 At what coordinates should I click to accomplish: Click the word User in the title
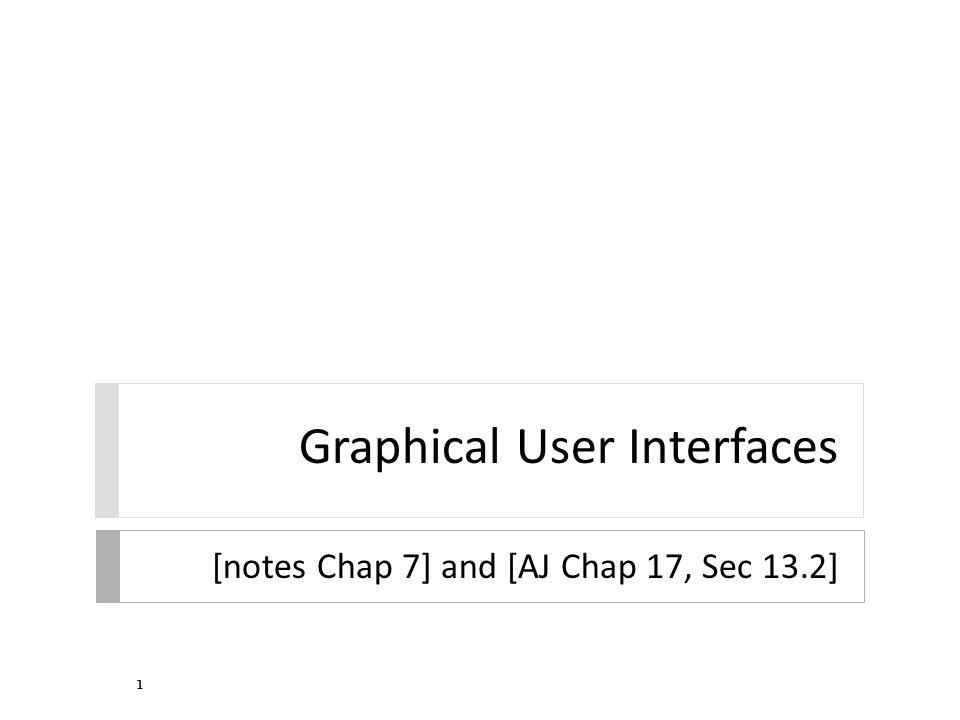(565, 447)
